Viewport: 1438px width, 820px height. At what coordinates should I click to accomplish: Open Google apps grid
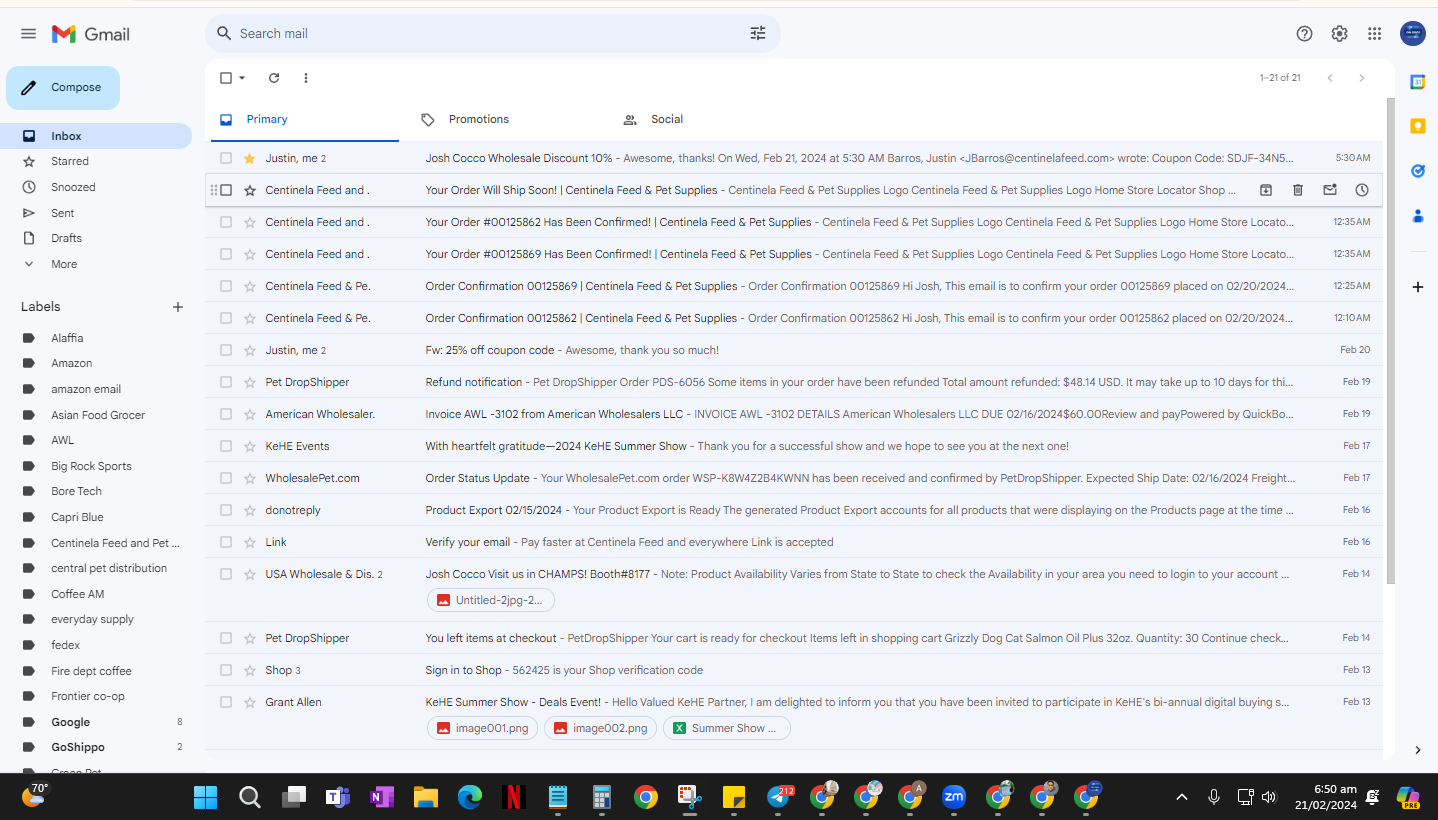(x=1375, y=34)
